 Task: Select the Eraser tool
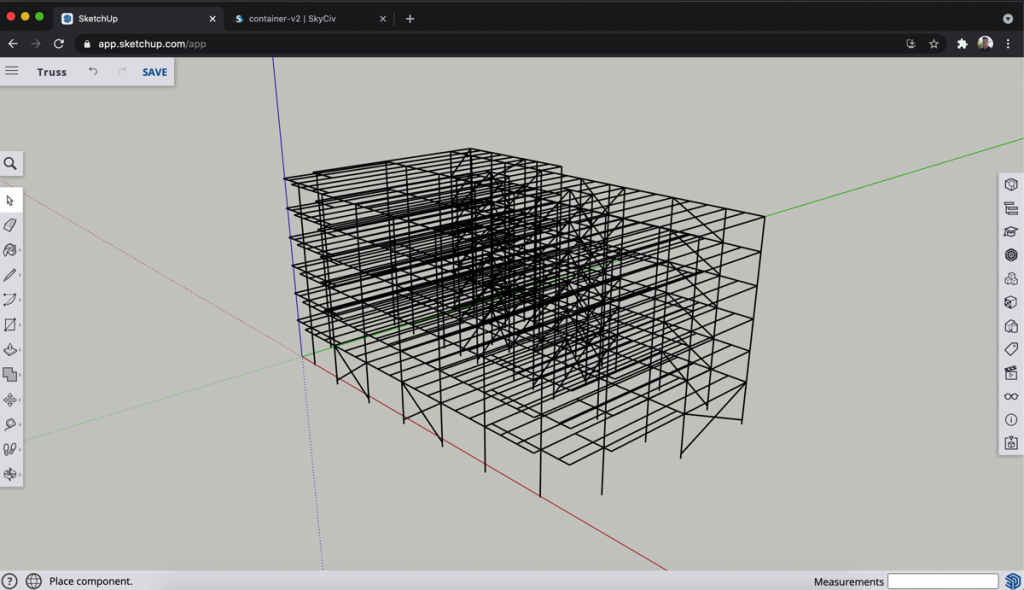point(10,225)
